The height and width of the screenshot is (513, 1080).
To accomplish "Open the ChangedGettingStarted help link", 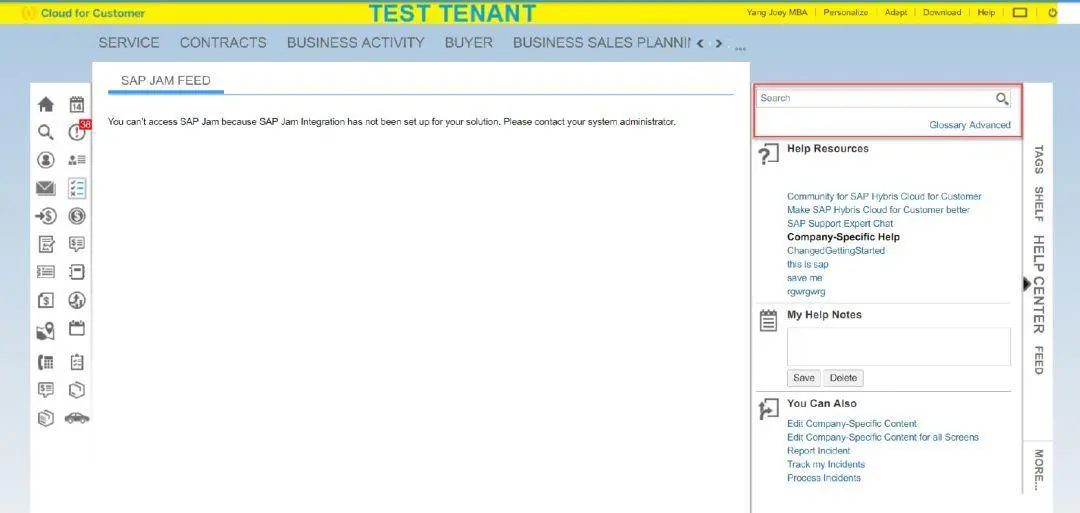I will [836, 251].
